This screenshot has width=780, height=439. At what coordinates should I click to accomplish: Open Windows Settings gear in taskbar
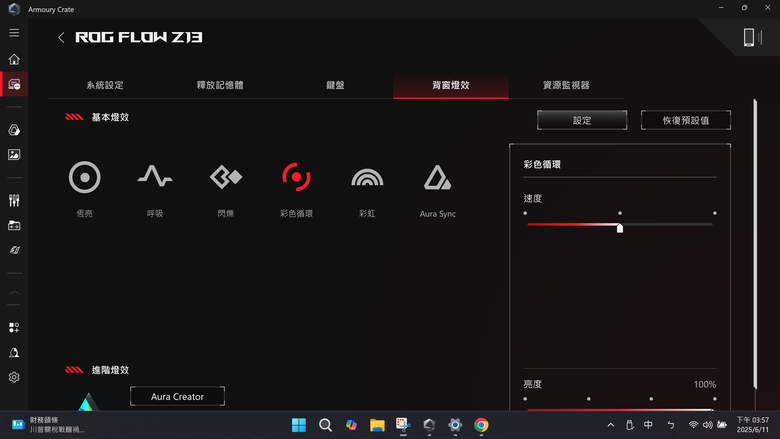point(455,425)
